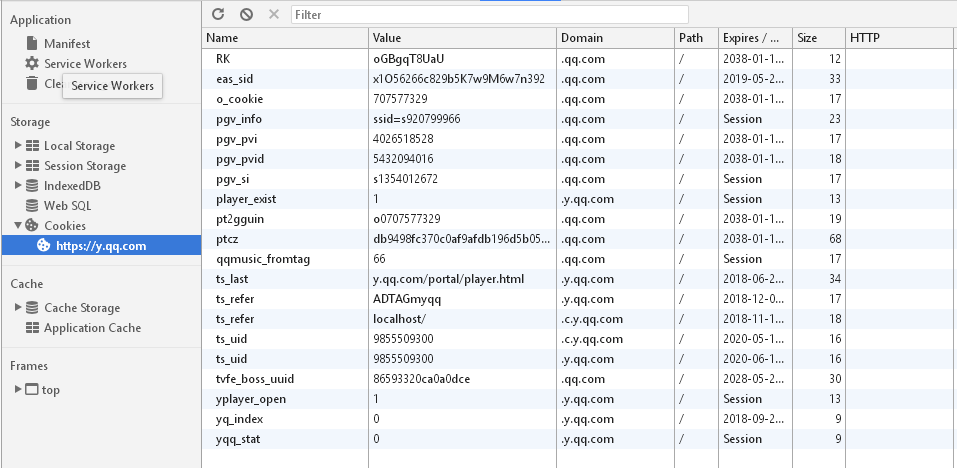The height and width of the screenshot is (468, 957).
Task: Select the qqmusic_fromtag cookie name
Action: [x=263, y=259]
